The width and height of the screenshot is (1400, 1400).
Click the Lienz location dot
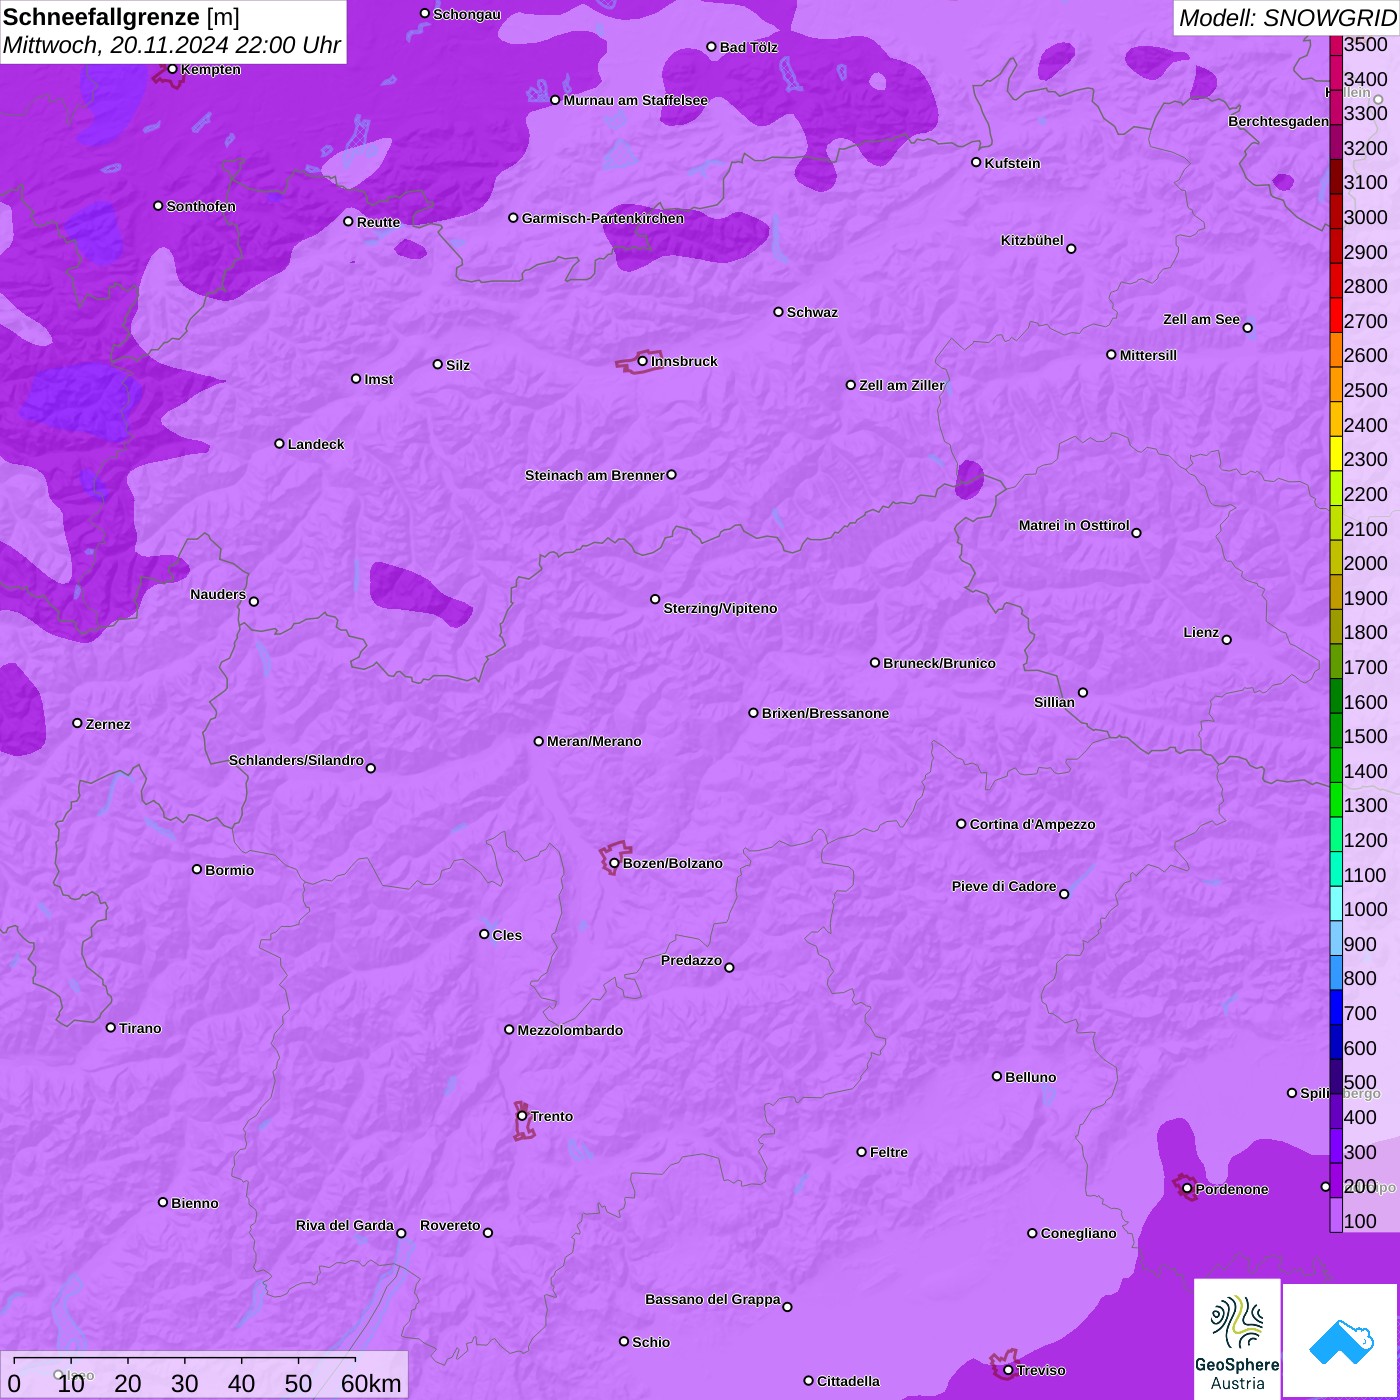(x=1227, y=640)
